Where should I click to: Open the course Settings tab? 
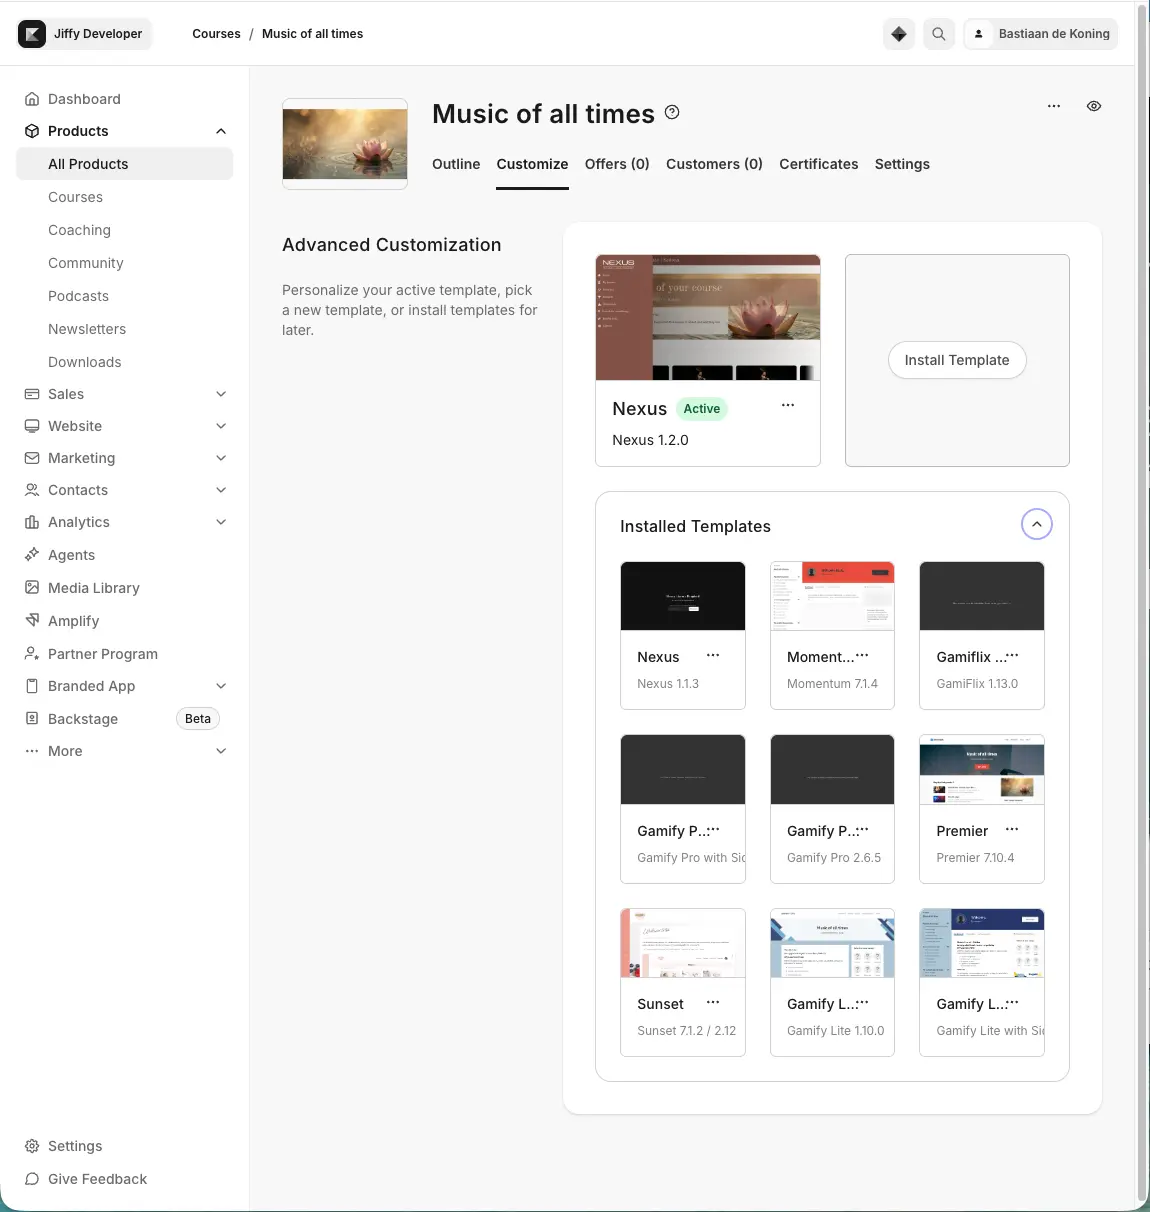click(x=902, y=164)
